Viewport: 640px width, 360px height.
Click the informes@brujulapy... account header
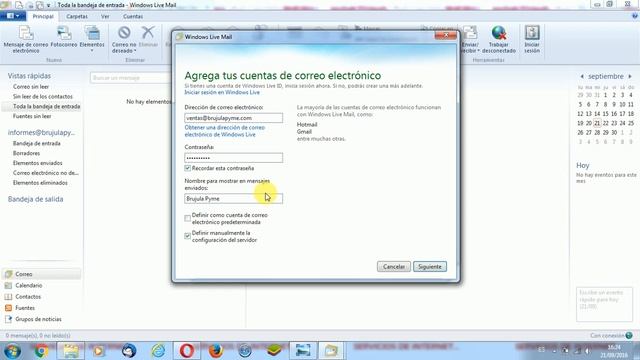(41, 132)
